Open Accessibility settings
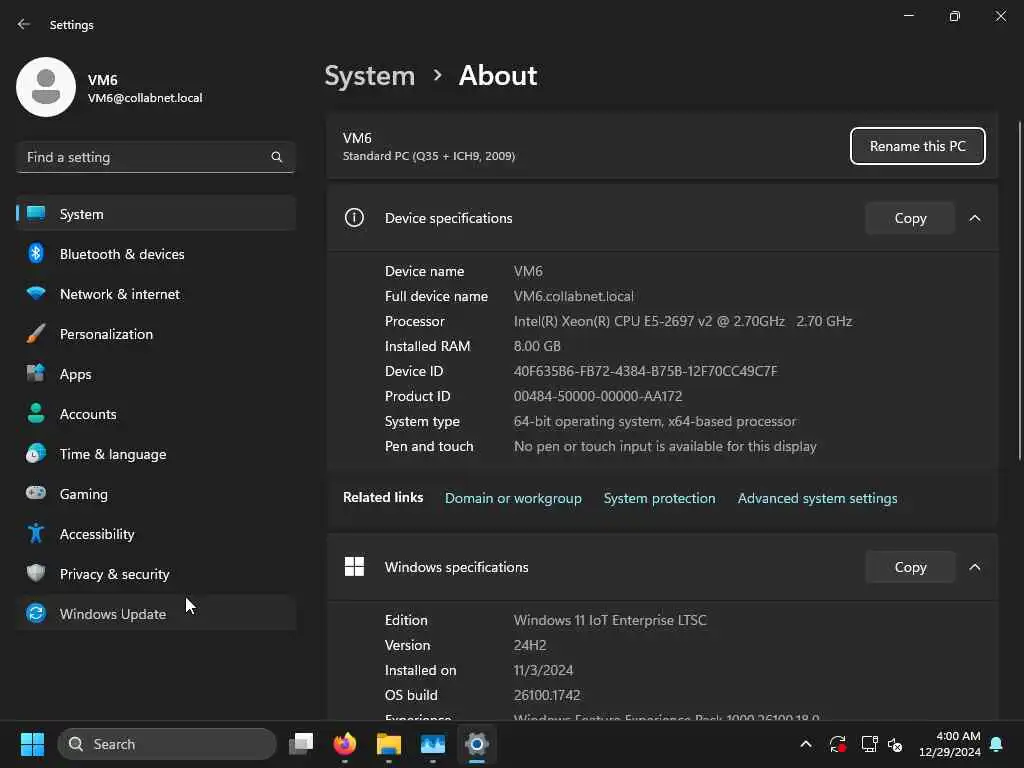The image size is (1024, 768). (156, 534)
